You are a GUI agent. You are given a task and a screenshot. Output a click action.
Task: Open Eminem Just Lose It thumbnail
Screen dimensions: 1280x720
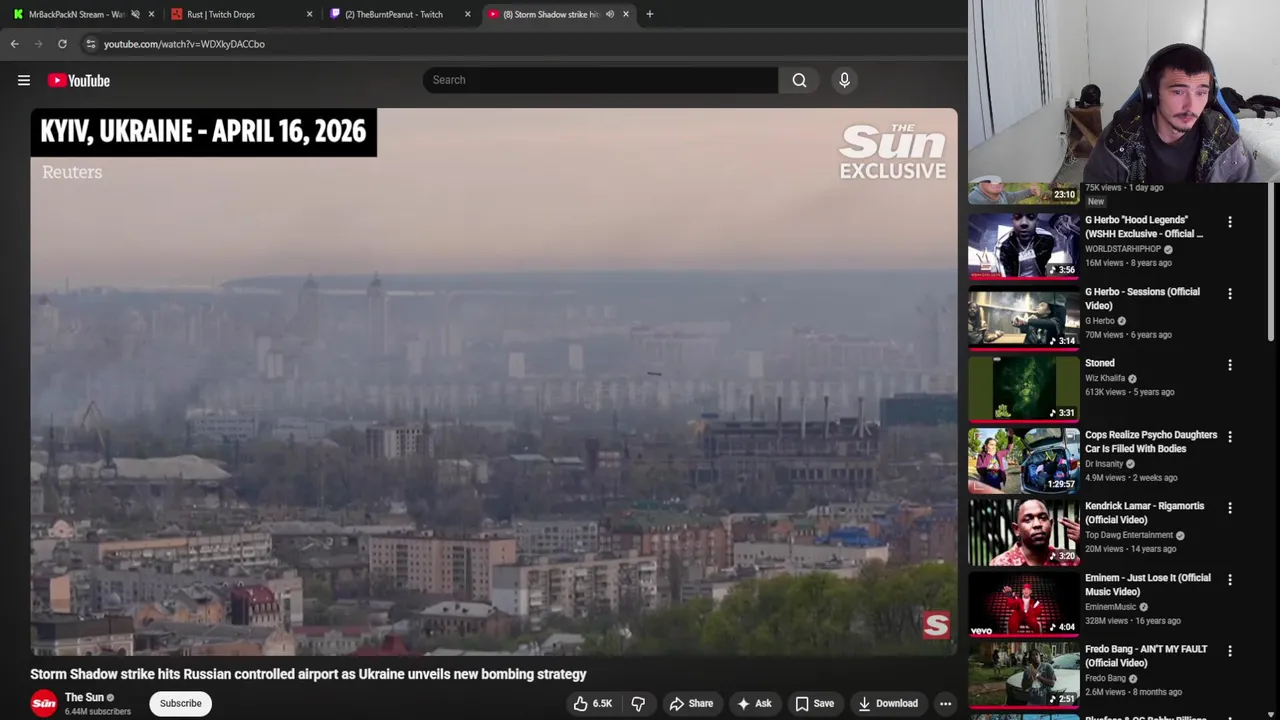coord(1023,602)
